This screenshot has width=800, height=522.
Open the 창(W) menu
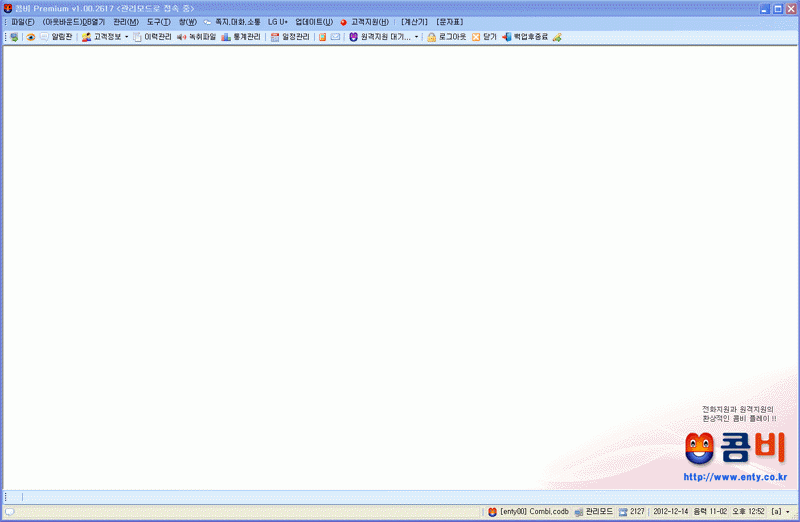[x=187, y=22]
